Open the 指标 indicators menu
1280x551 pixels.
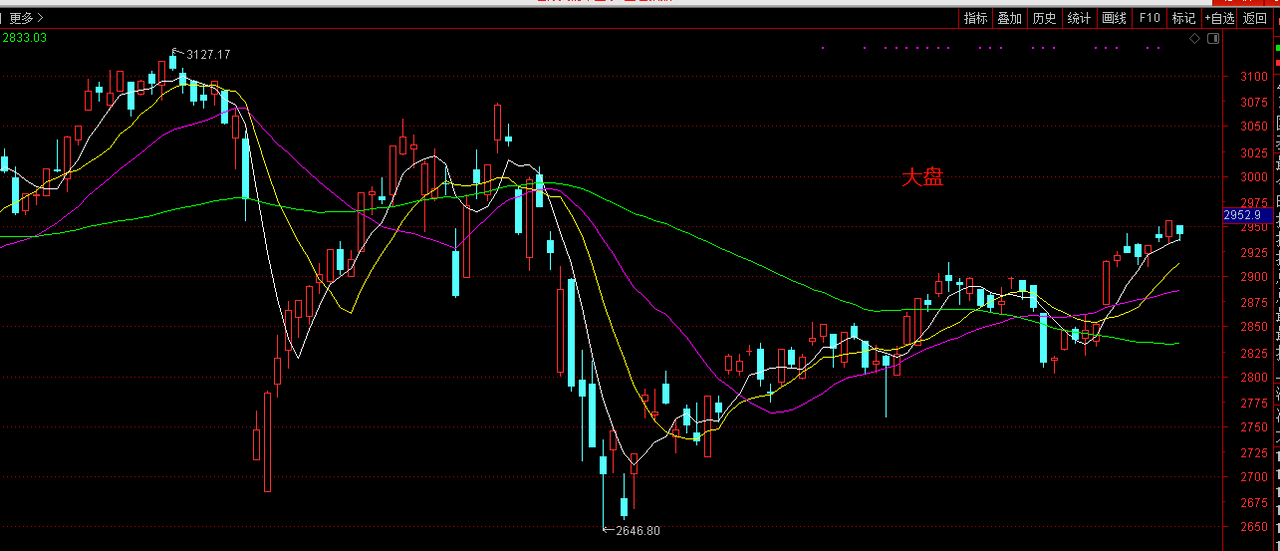pos(975,18)
